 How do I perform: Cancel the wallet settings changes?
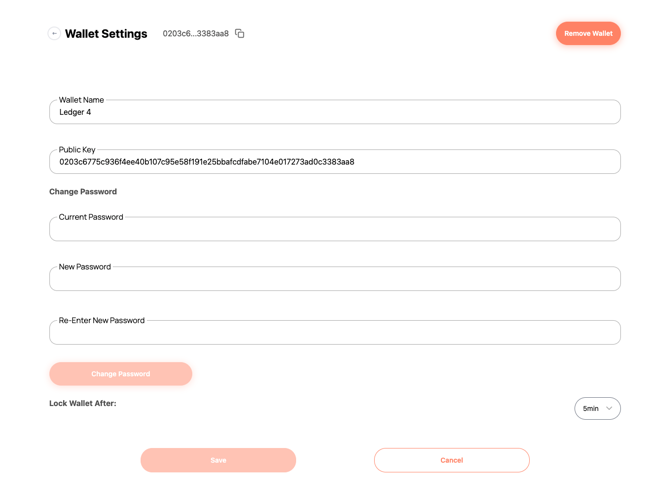451,460
